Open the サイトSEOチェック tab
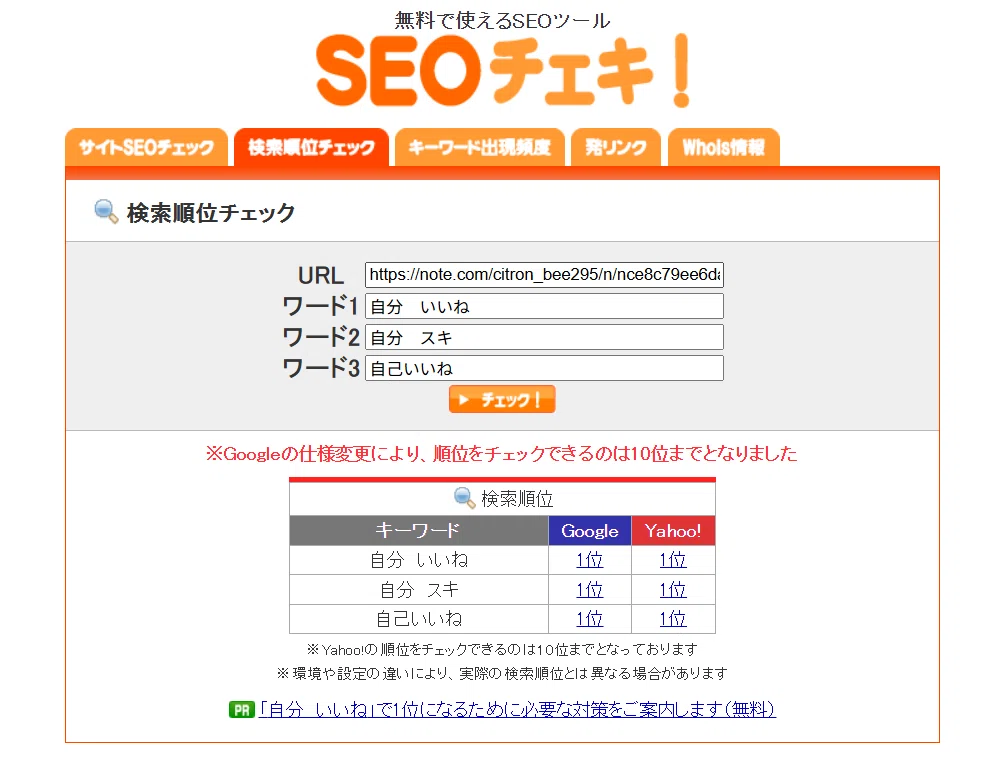The image size is (1005, 760). 146,147
